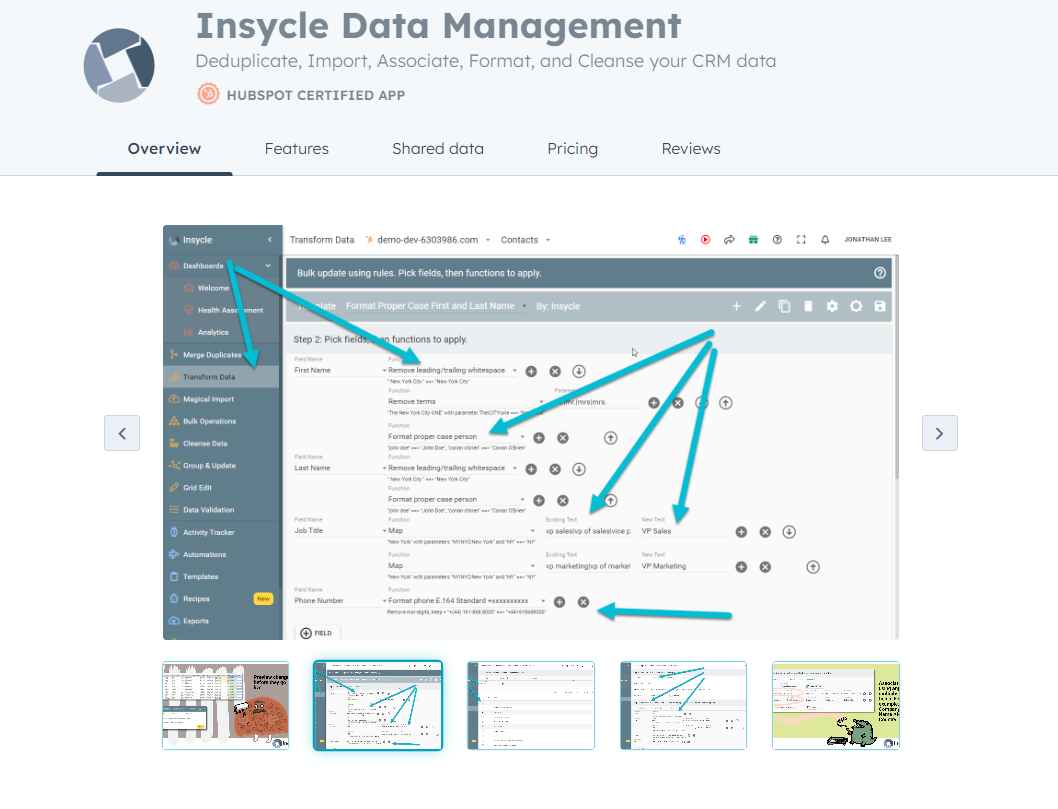Click the "By: Insycle" label
Viewport: 1058px width, 809px height.
pos(558,306)
